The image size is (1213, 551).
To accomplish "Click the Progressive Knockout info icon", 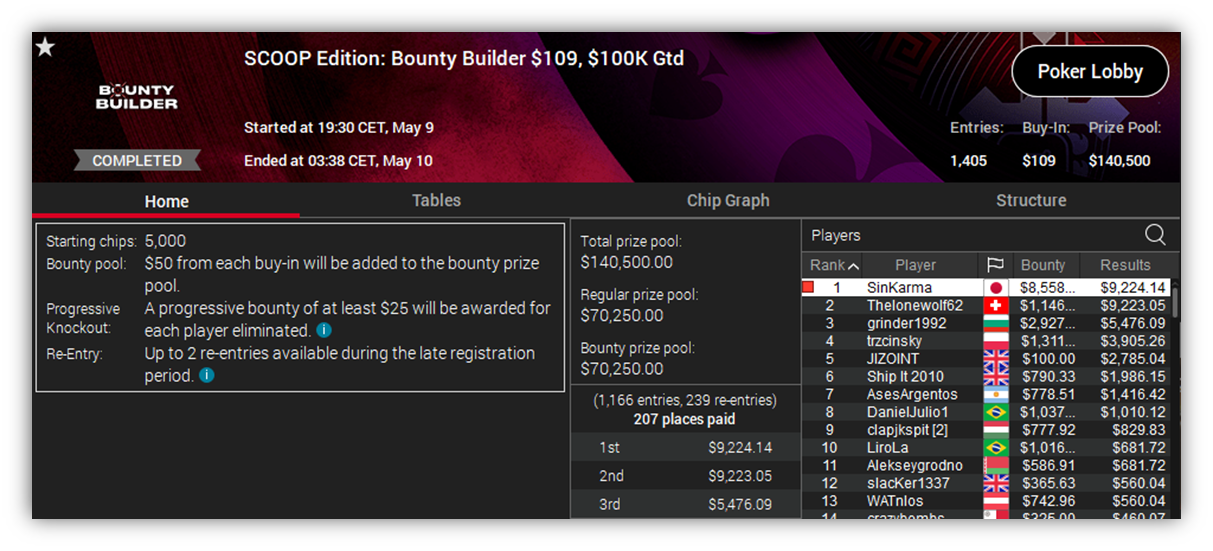I will pyautogui.click(x=324, y=330).
